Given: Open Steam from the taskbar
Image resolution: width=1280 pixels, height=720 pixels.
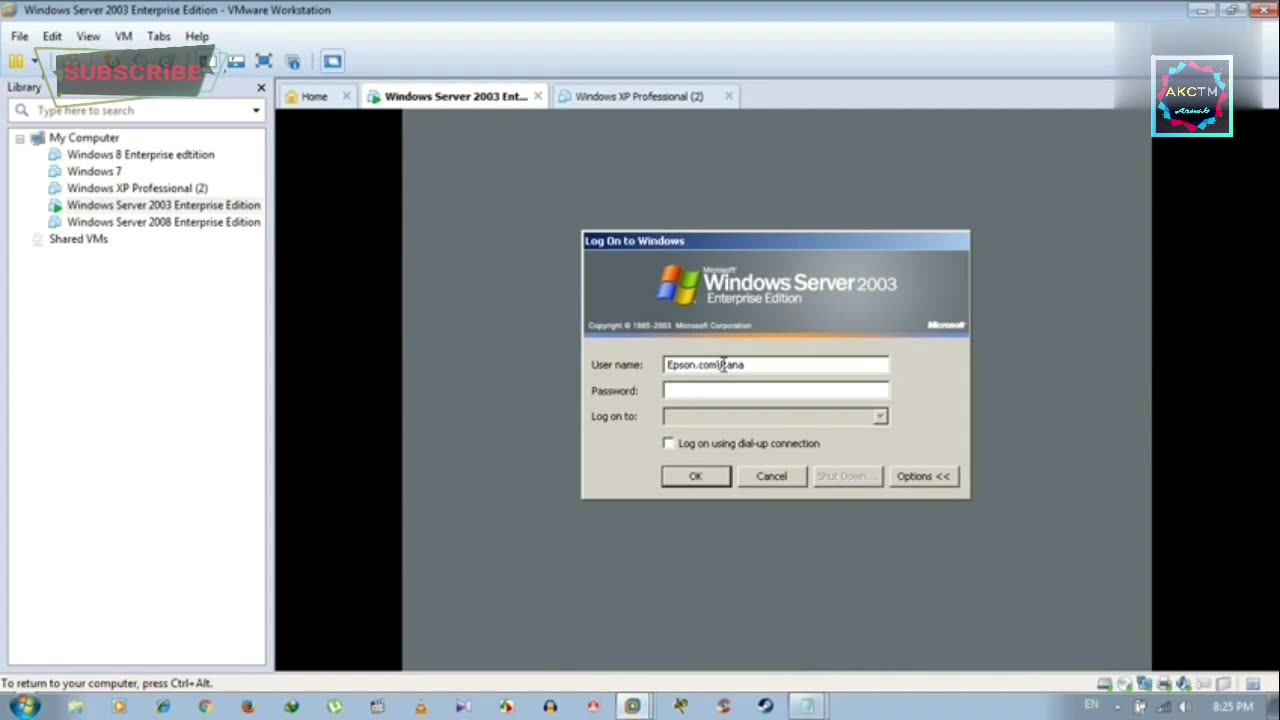Looking at the screenshot, I should pos(765,706).
